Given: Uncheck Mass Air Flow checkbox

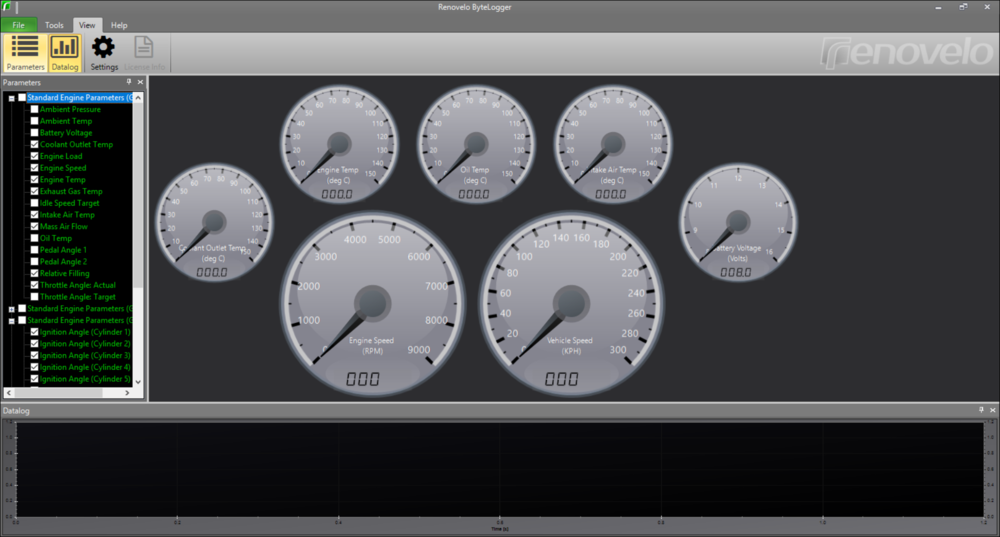Looking at the screenshot, I should pos(34,226).
